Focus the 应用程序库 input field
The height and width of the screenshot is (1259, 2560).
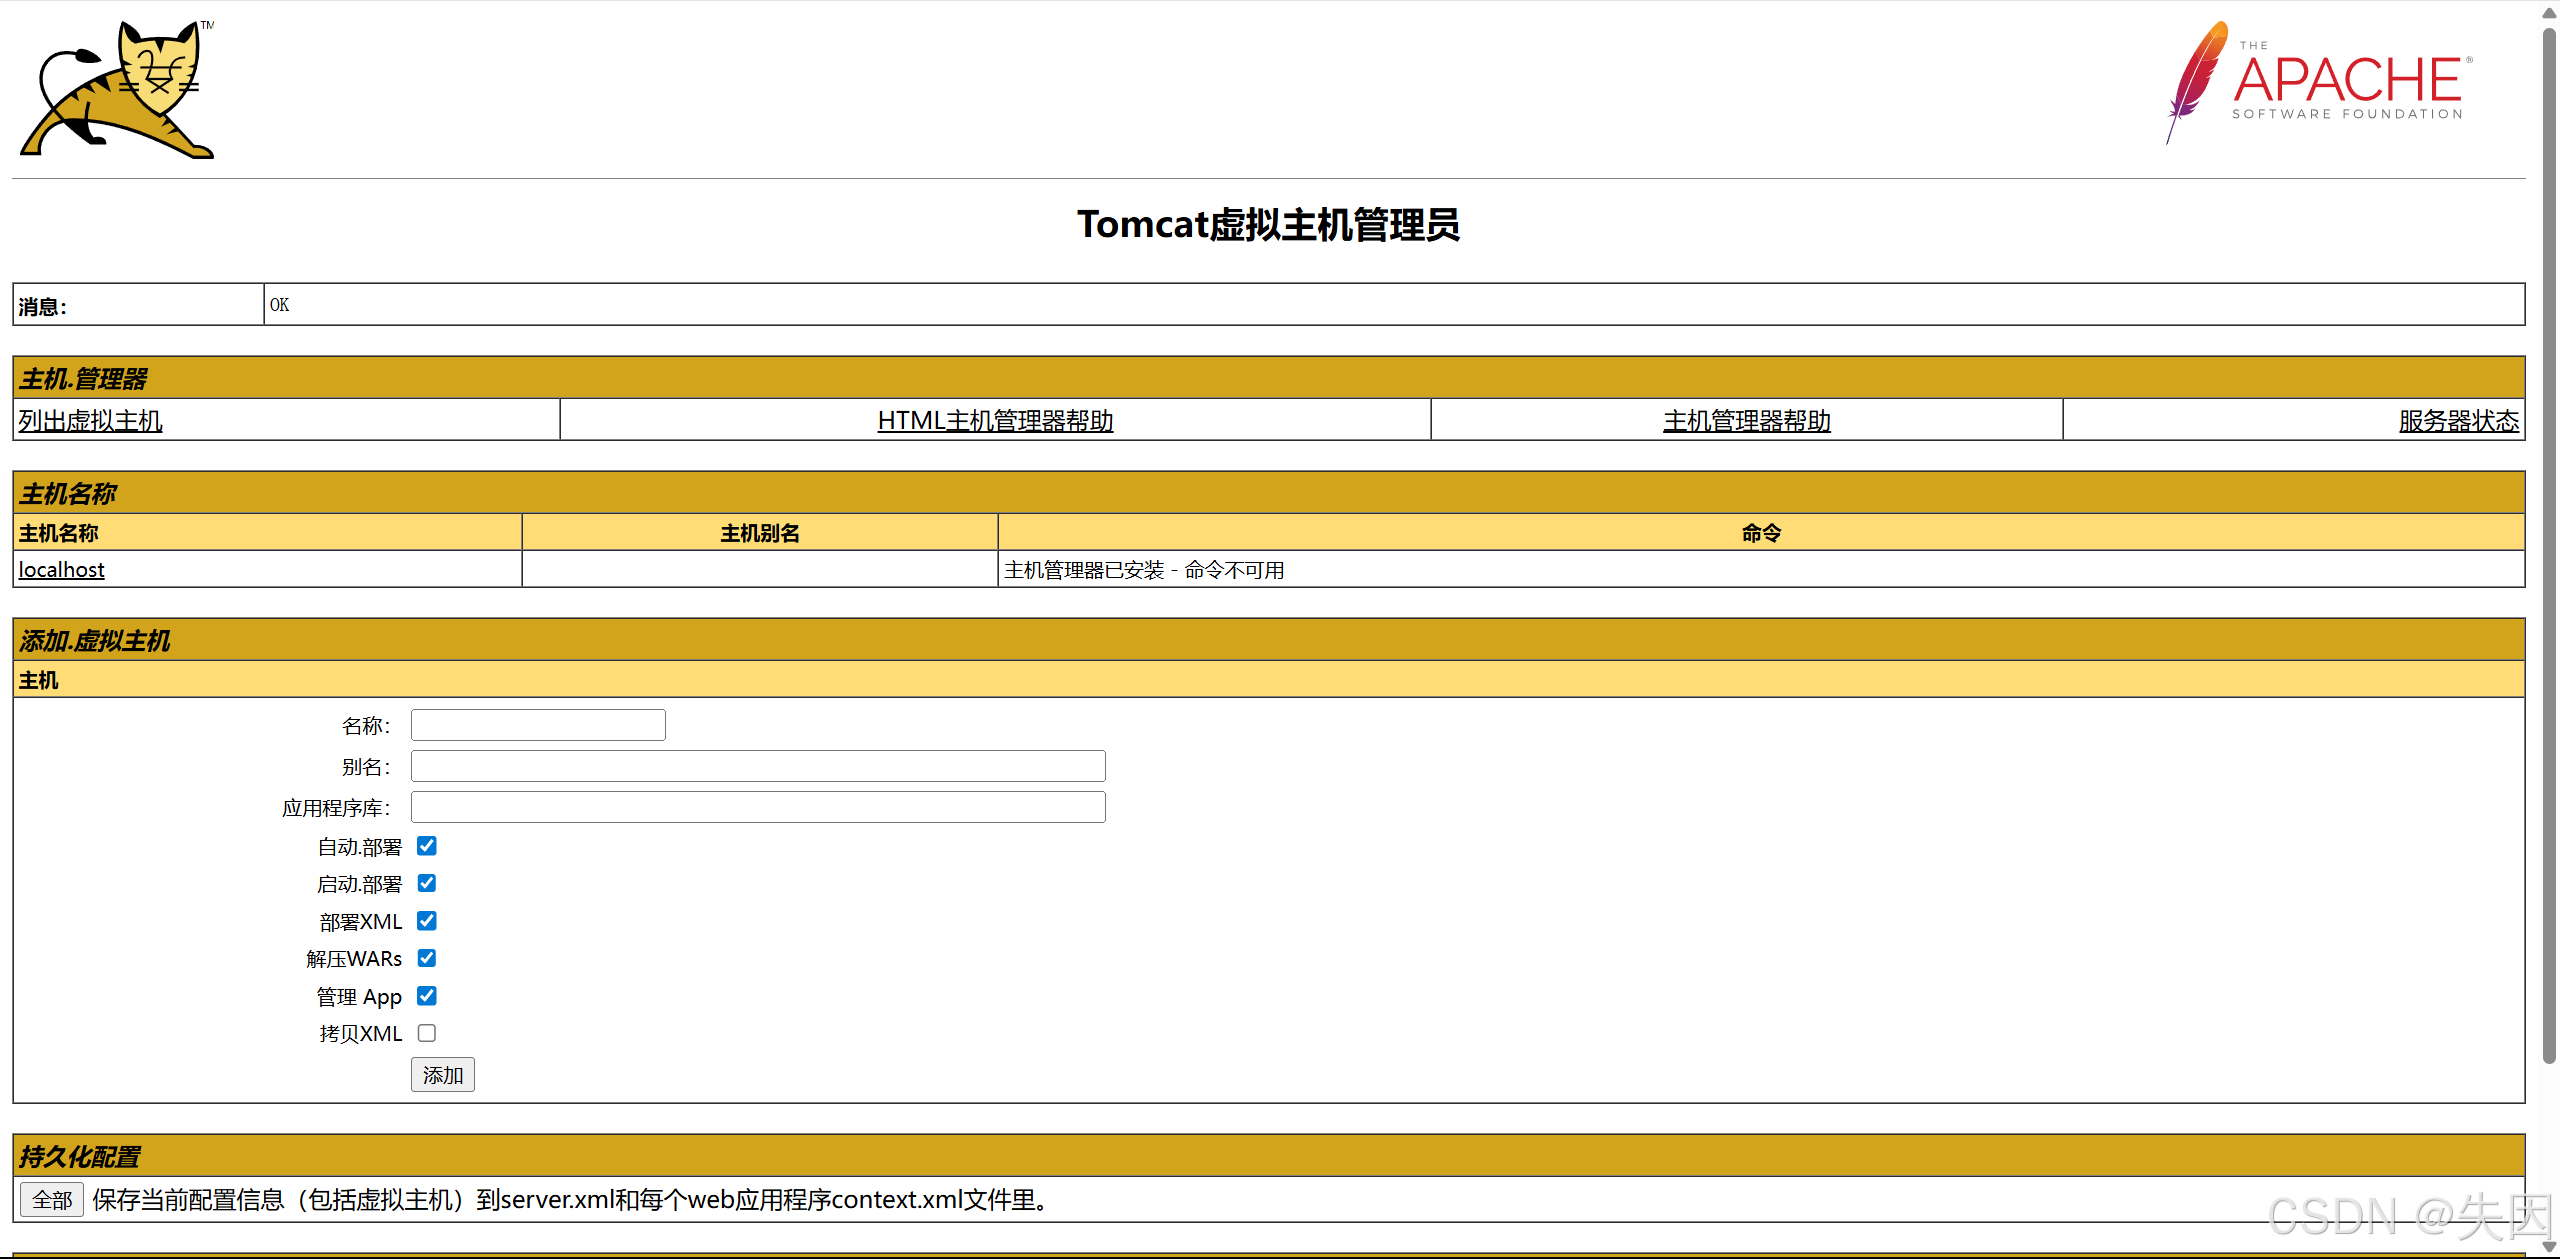pos(758,807)
